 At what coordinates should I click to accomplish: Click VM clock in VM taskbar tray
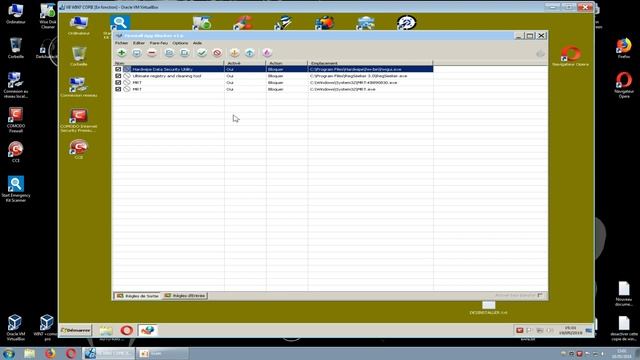click(x=570, y=330)
